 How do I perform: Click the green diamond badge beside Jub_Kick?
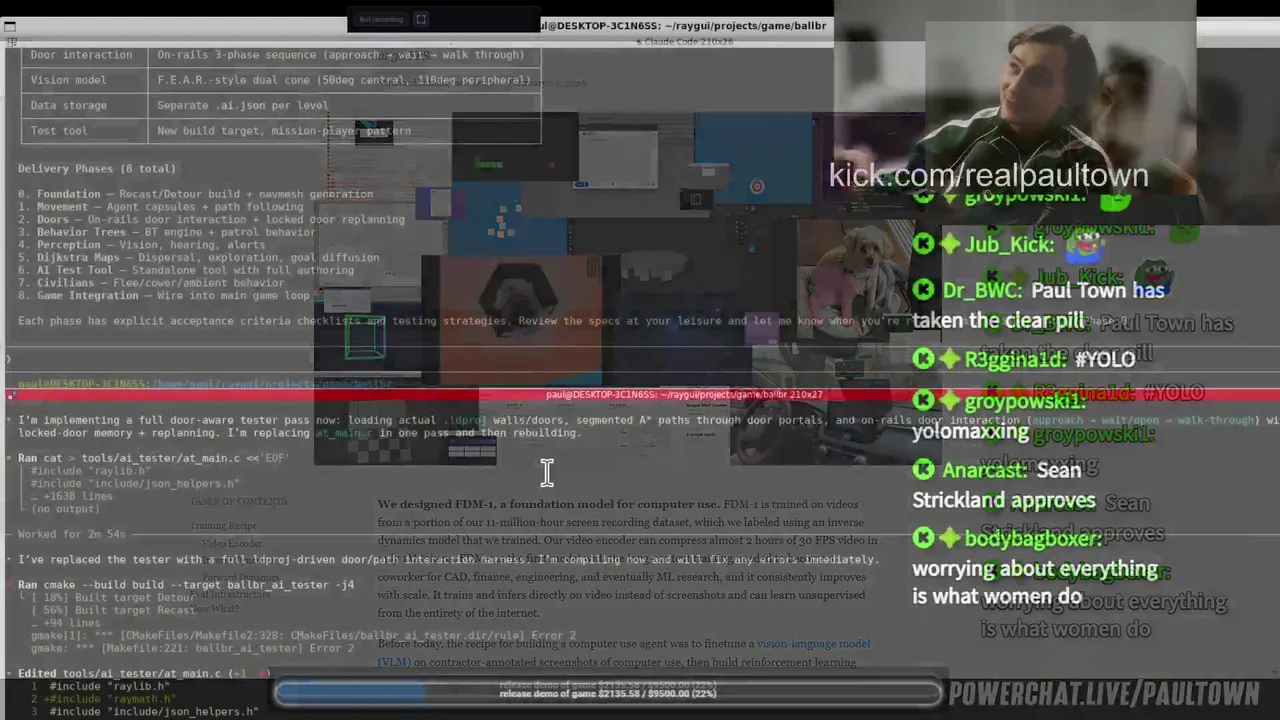pyautogui.click(x=949, y=244)
